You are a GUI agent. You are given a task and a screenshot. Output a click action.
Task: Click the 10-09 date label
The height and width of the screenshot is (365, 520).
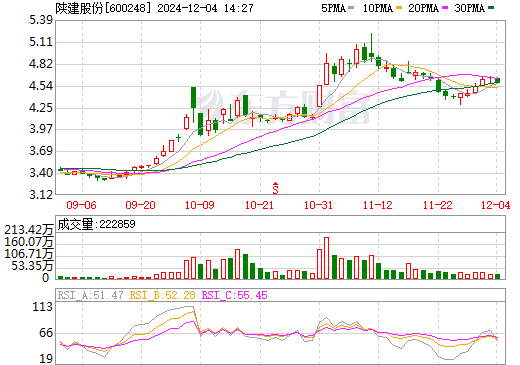[200, 205]
